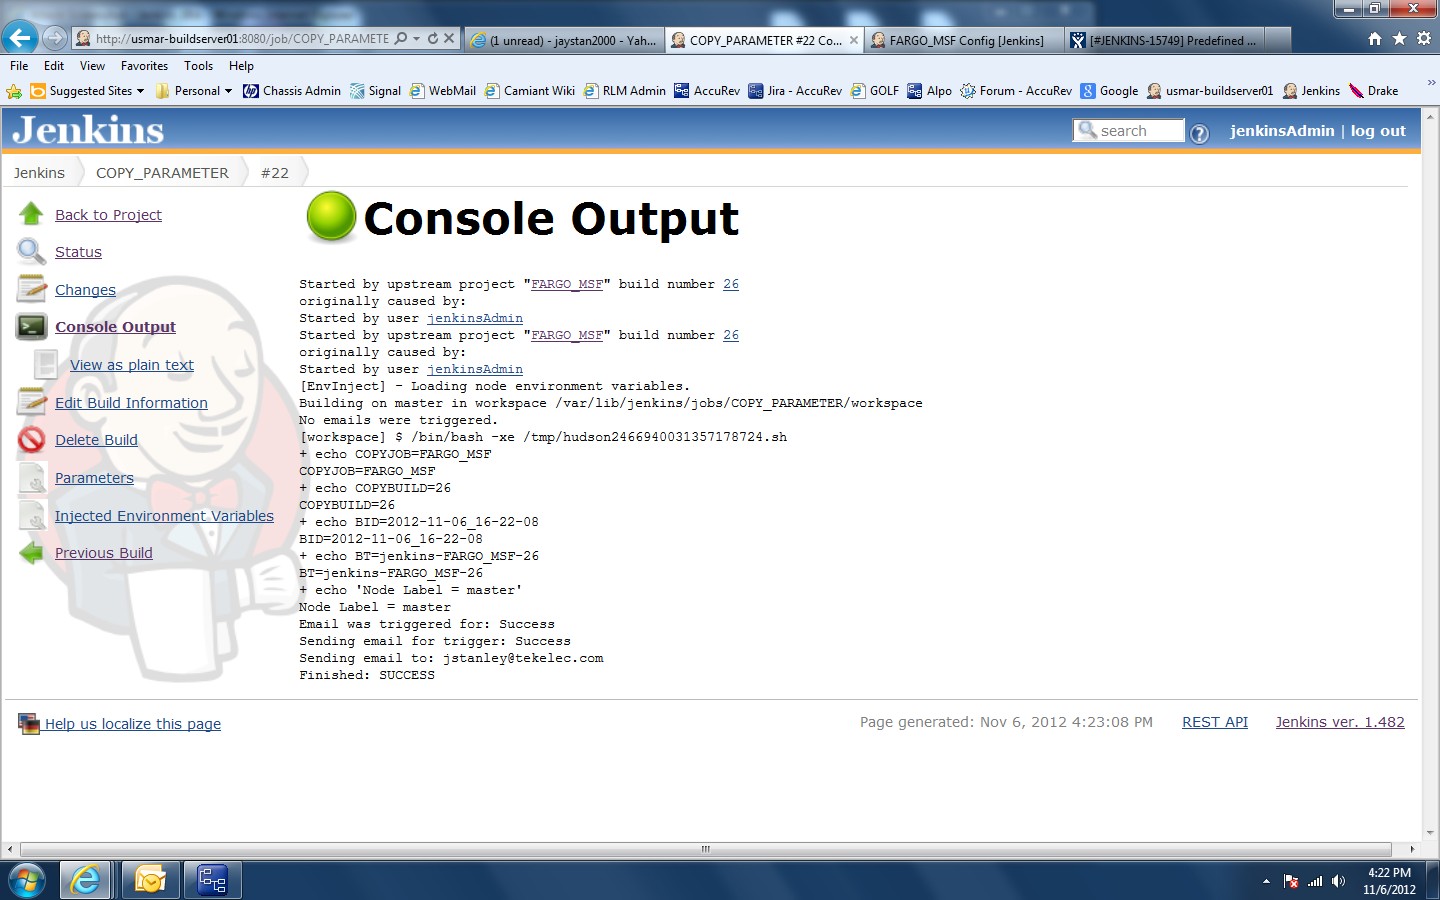Open the Tools menu
This screenshot has height=900, width=1440.
click(198, 66)
